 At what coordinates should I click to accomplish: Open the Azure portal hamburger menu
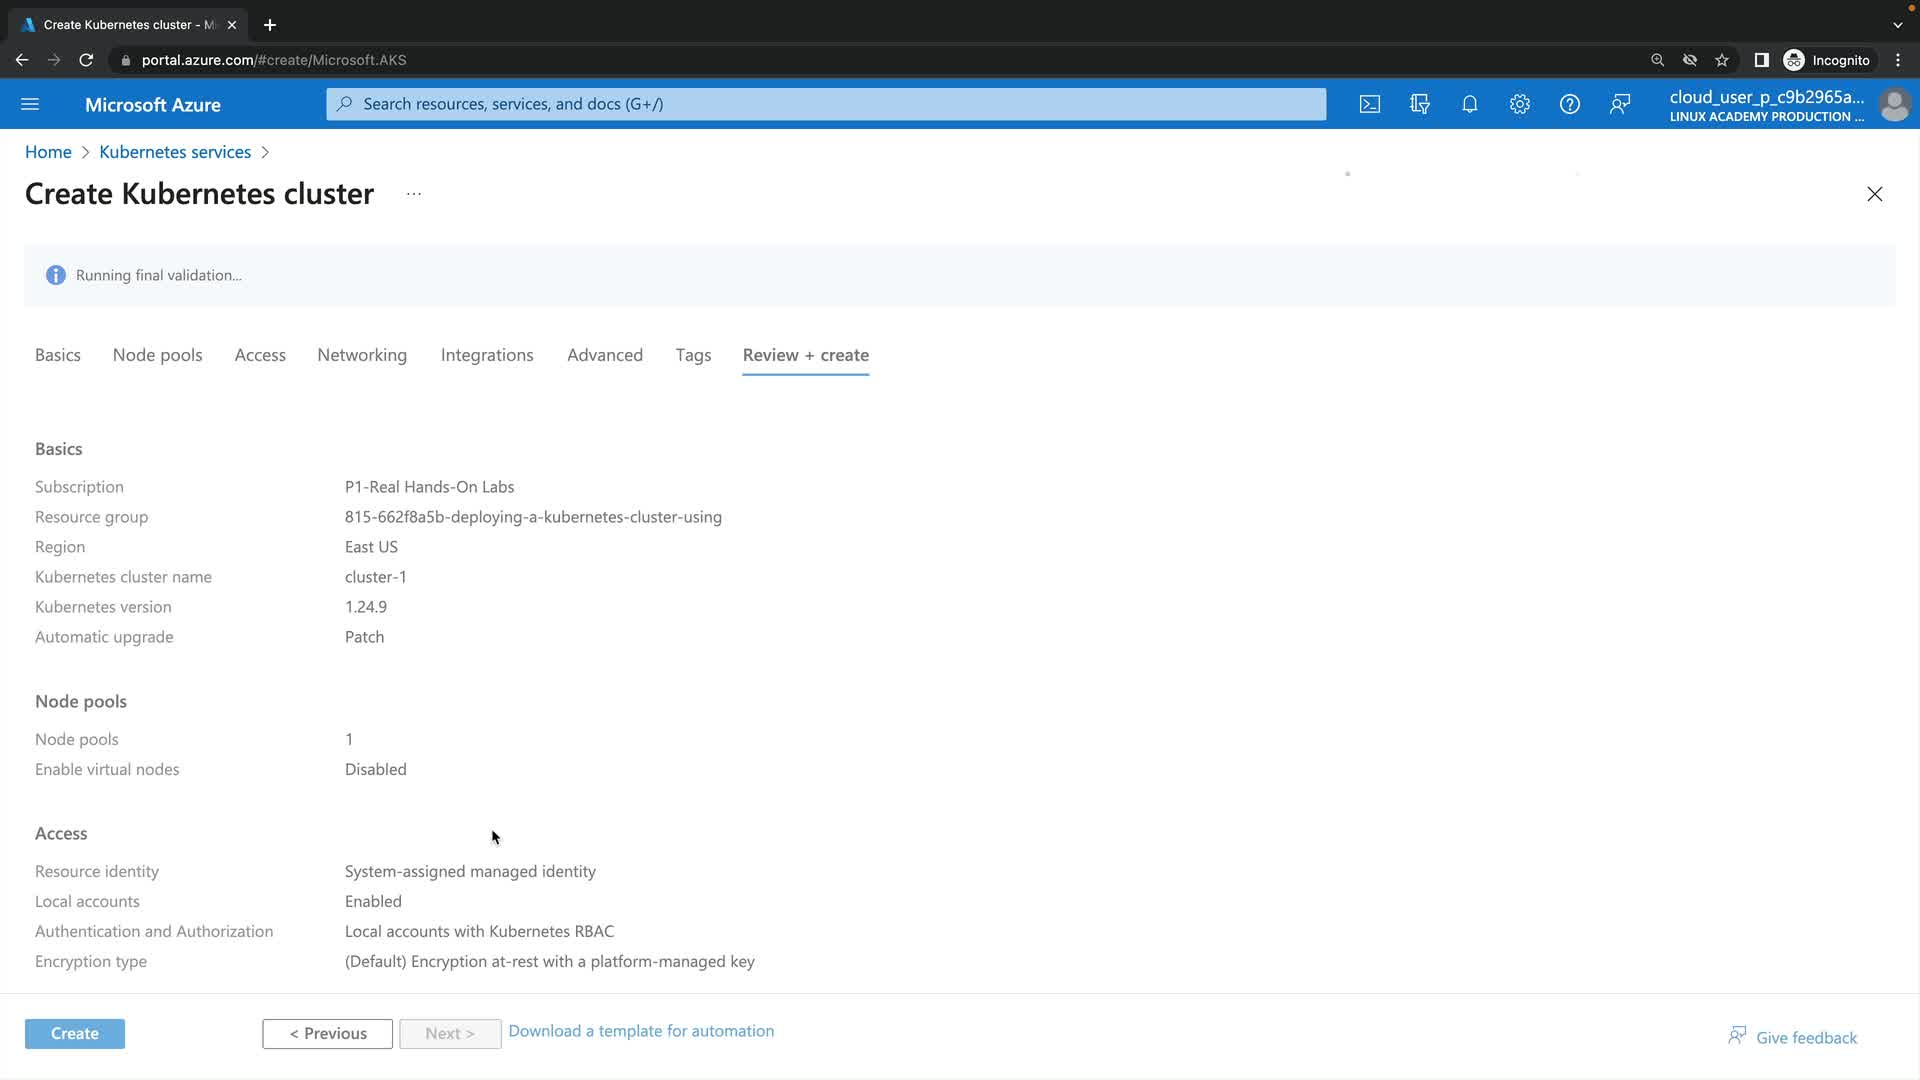(30, 104)
